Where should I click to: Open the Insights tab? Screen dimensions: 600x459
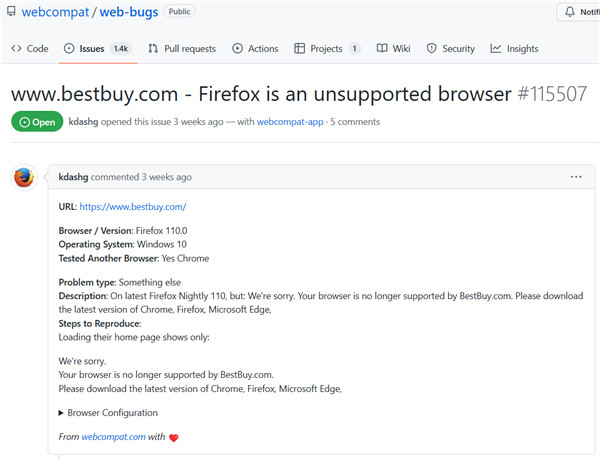coord(514,49)
